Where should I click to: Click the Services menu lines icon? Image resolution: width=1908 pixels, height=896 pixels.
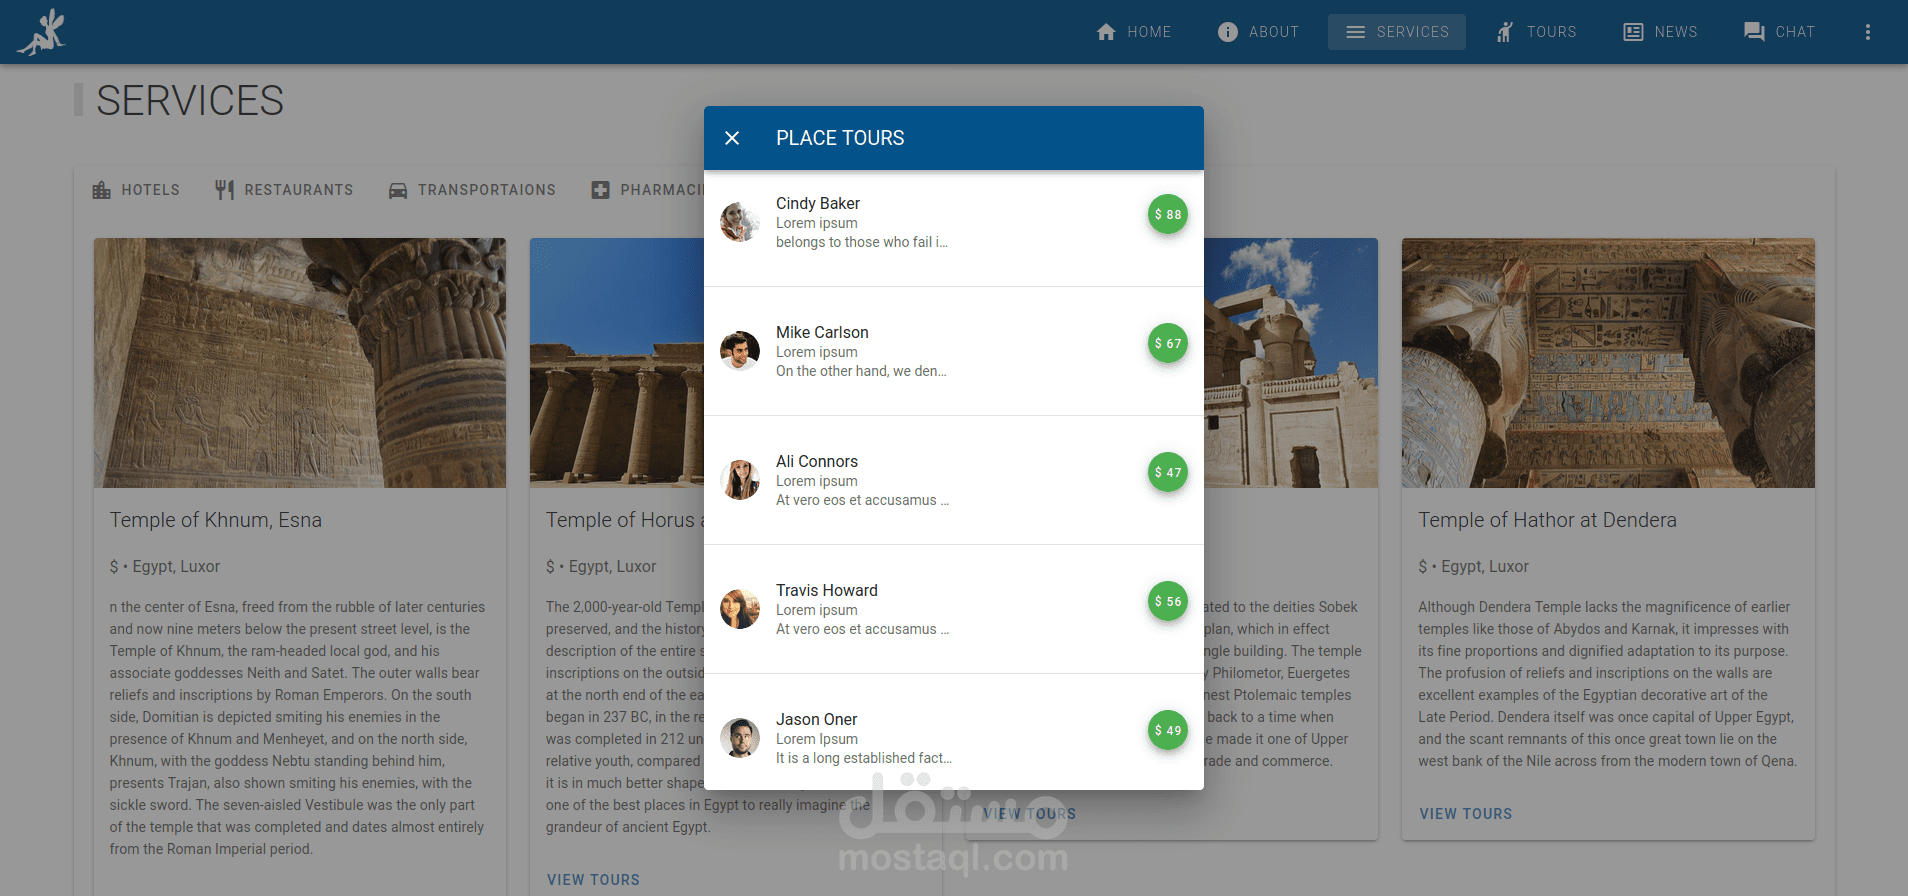point(1356,32)
